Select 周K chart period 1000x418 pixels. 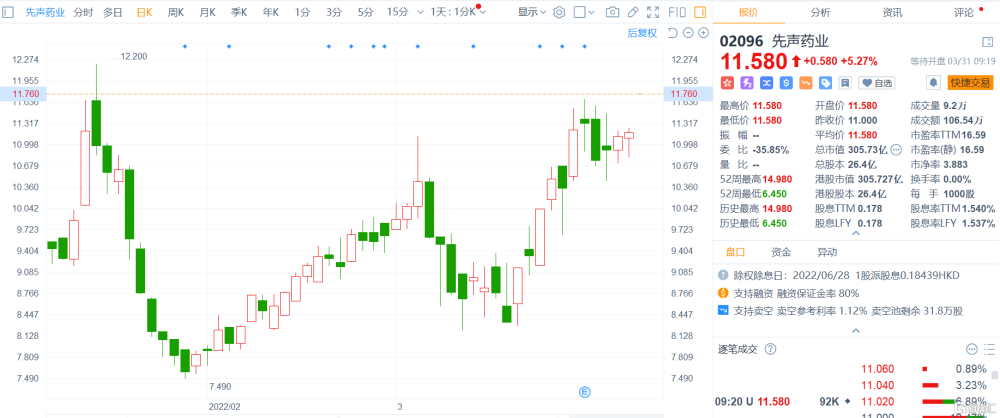(175, 12)
